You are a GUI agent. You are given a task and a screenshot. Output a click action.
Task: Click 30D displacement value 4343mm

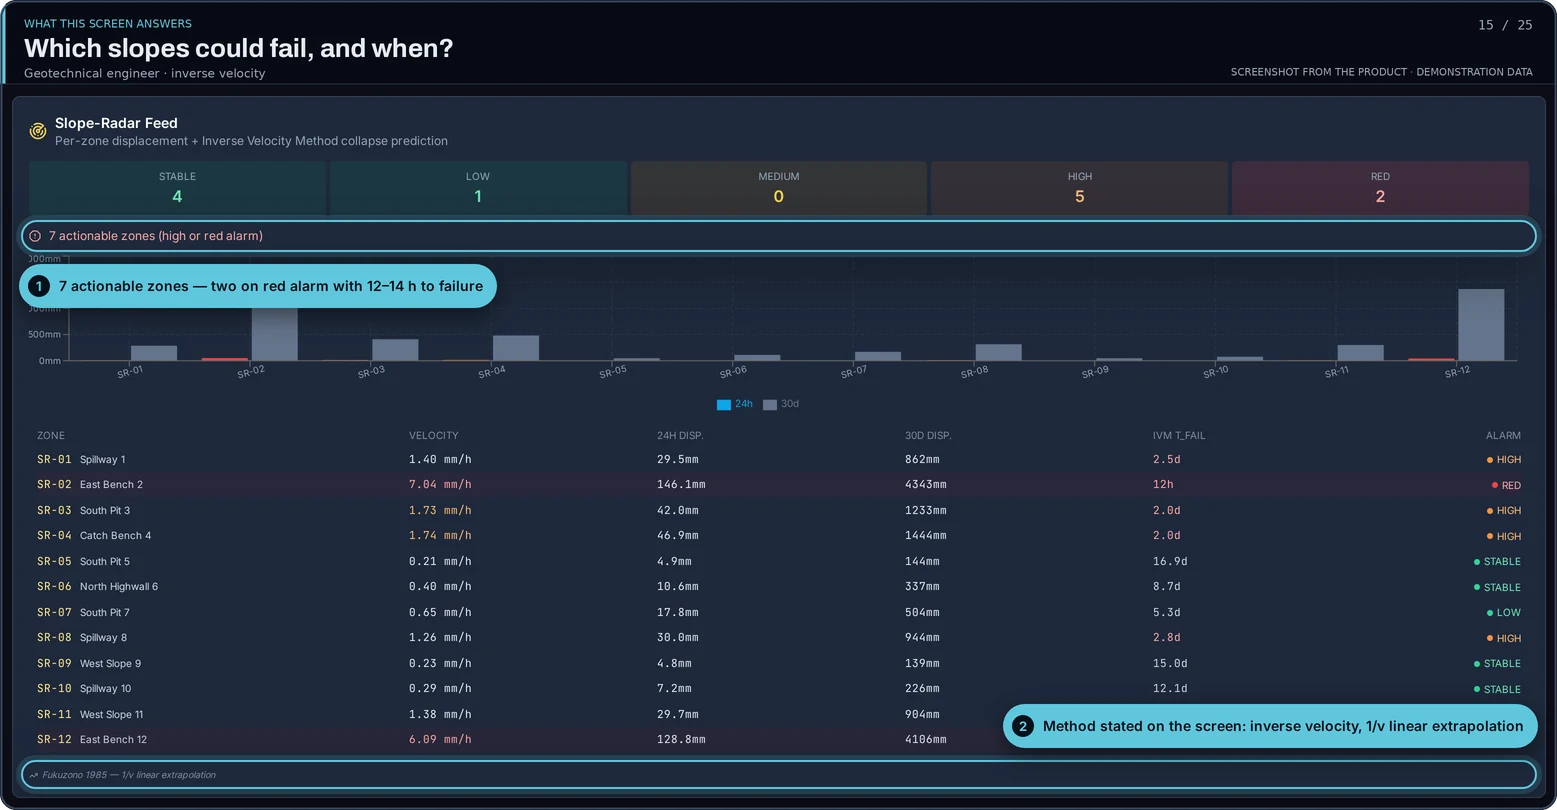pyautogui.click(x=926, y=484)
